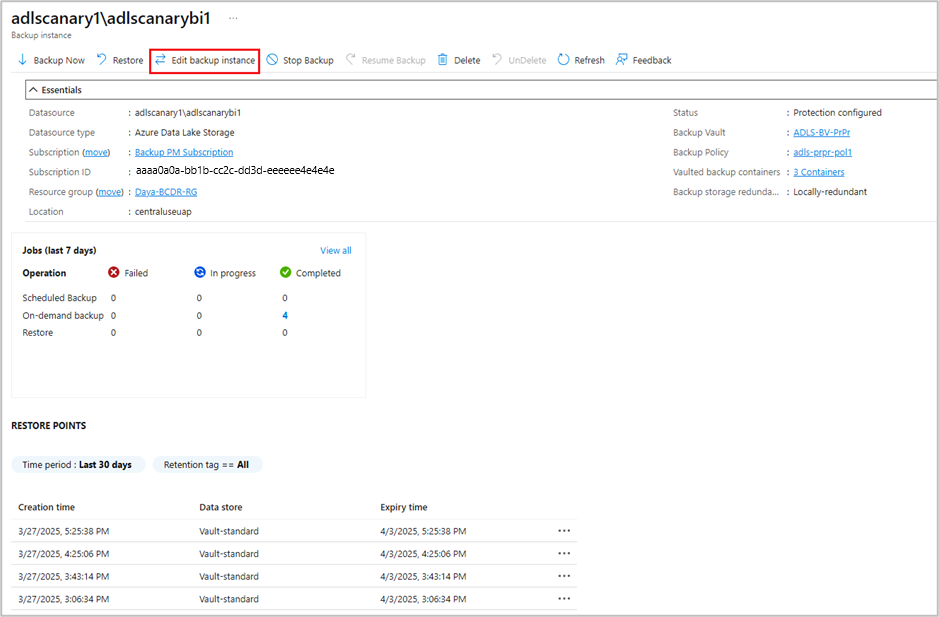This screenshot has height=617, width=939.
Task: Click creation time 3/27/2025, 5:25:38 PM
Action: pyautogui.click(x=63, y=531)
